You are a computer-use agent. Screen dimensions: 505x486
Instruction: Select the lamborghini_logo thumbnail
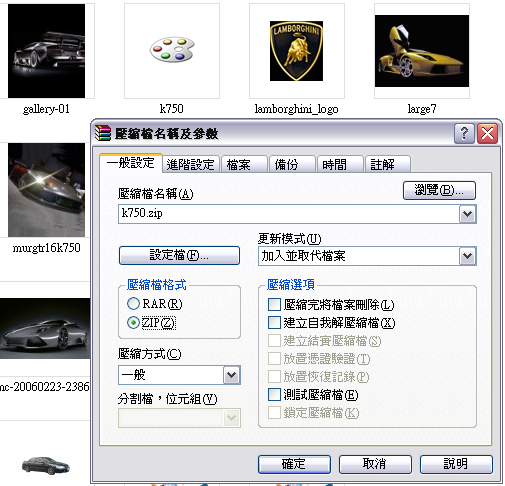point(296,51)
